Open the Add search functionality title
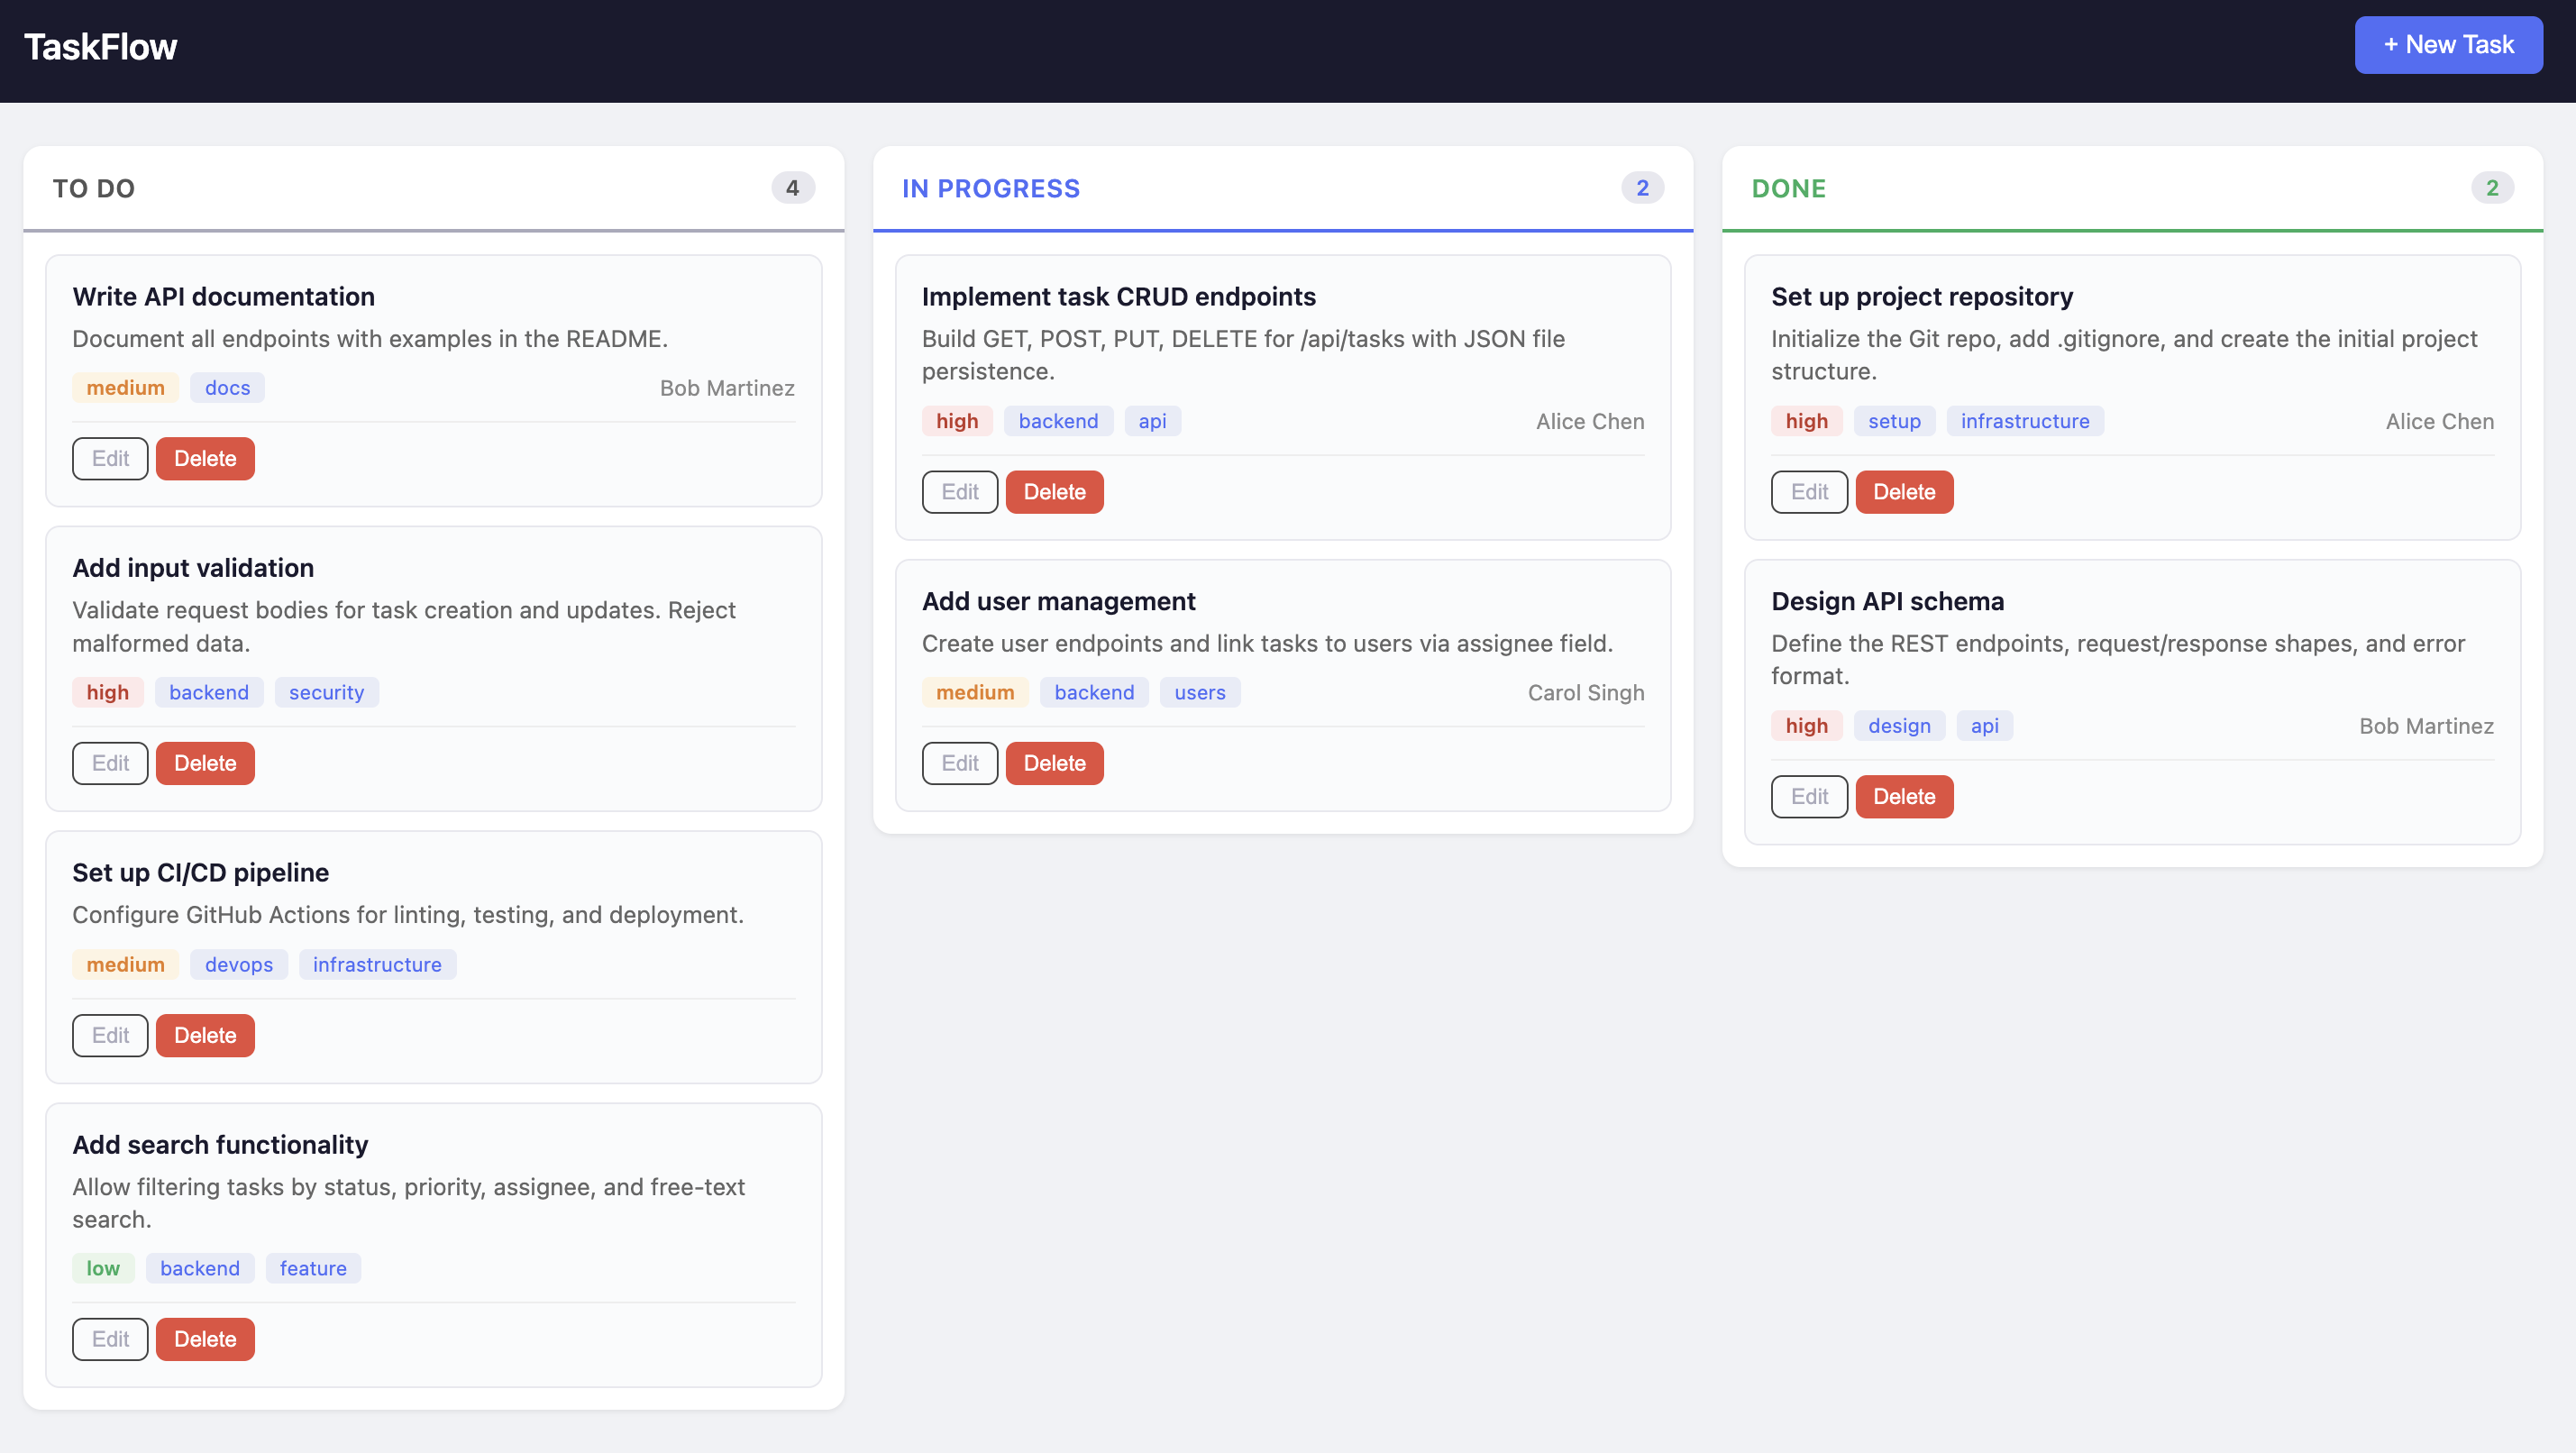2576x1453 pixels. pyautogui.click(x=220, y=1145)
